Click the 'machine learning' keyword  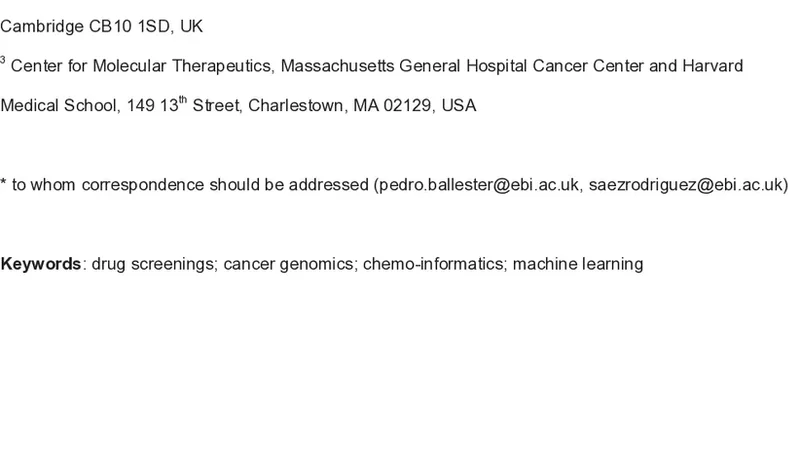(577, 264)
